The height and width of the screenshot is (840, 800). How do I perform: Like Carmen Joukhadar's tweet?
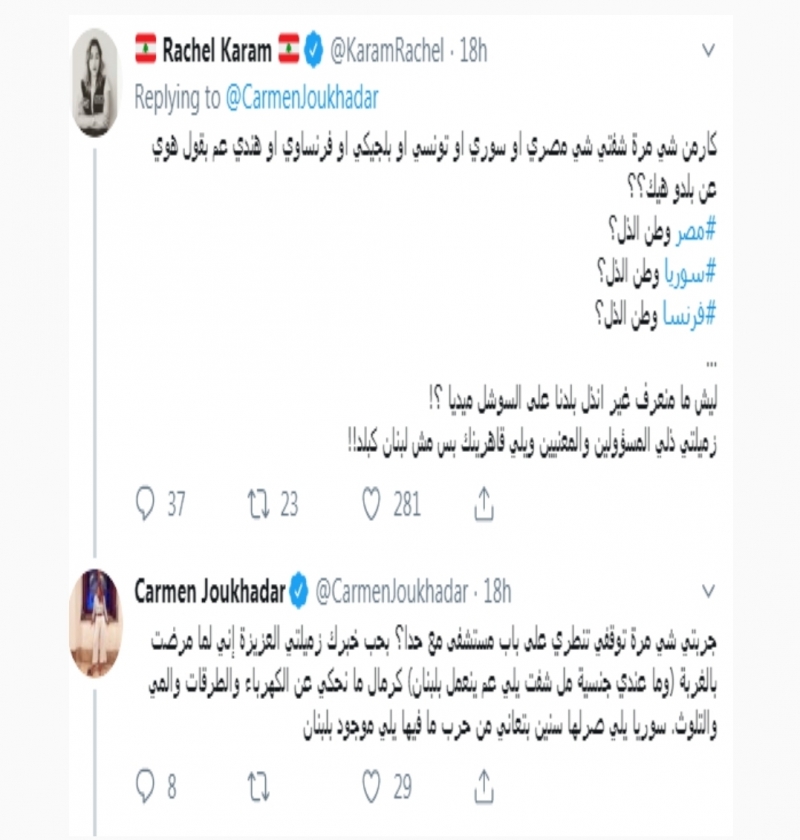372,787
